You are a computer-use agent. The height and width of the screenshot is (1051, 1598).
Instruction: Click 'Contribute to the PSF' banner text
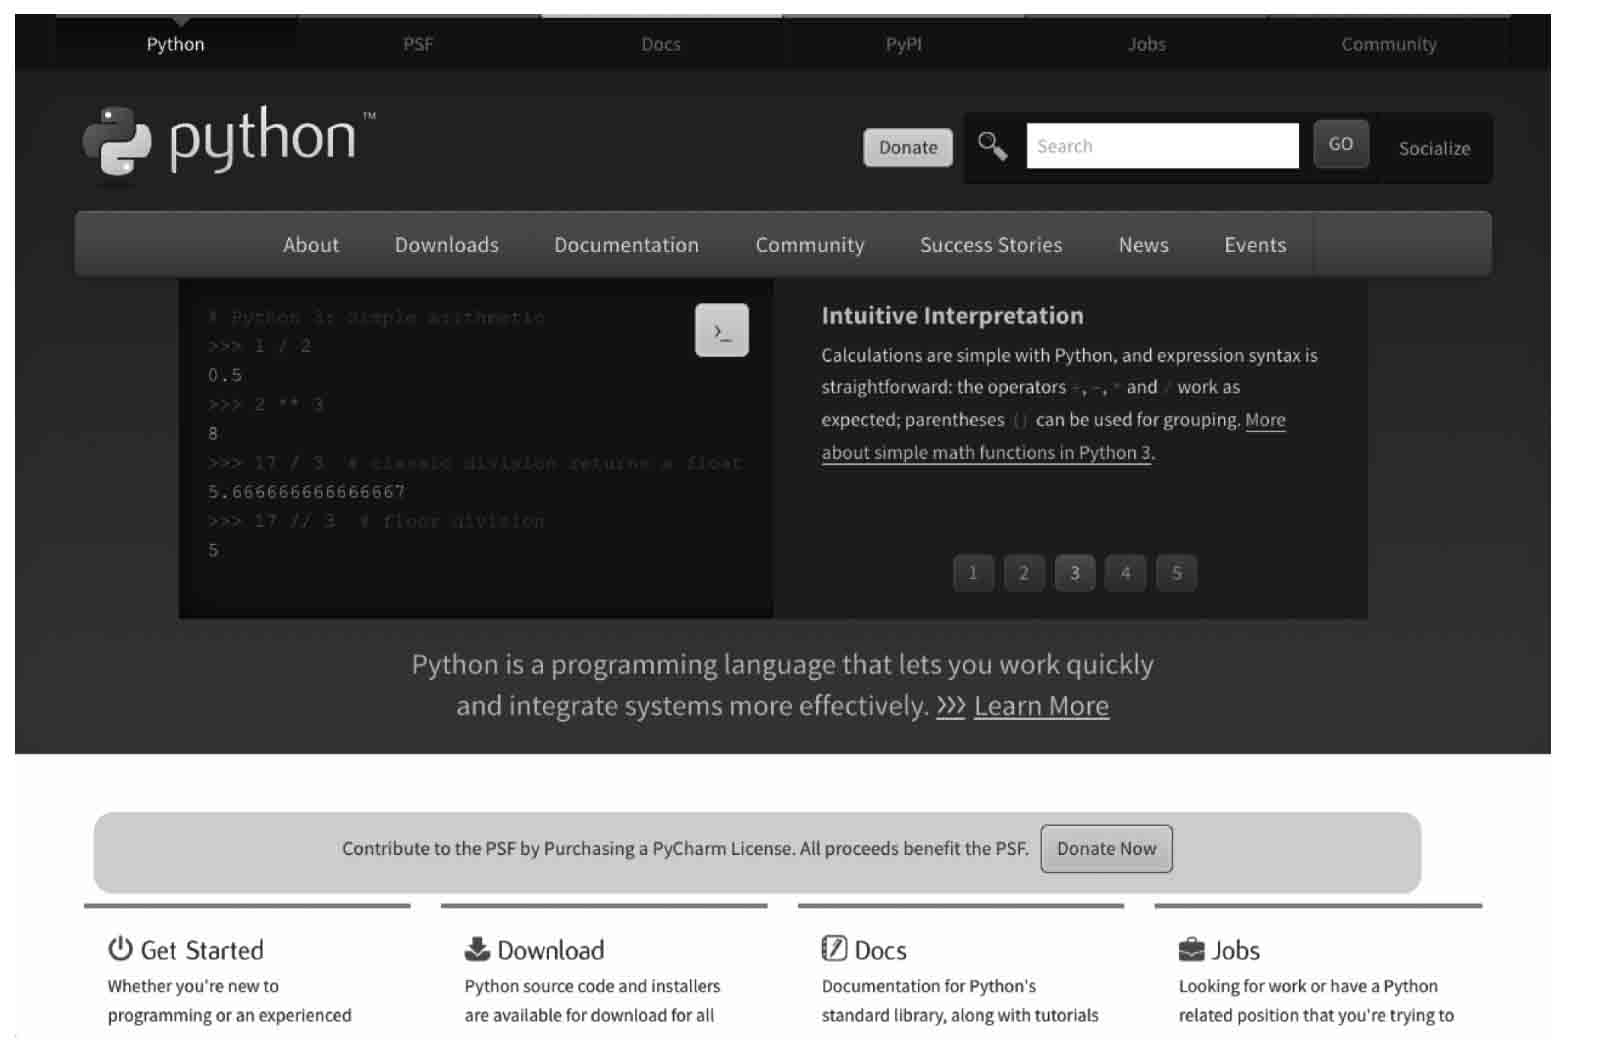point(685,849)
